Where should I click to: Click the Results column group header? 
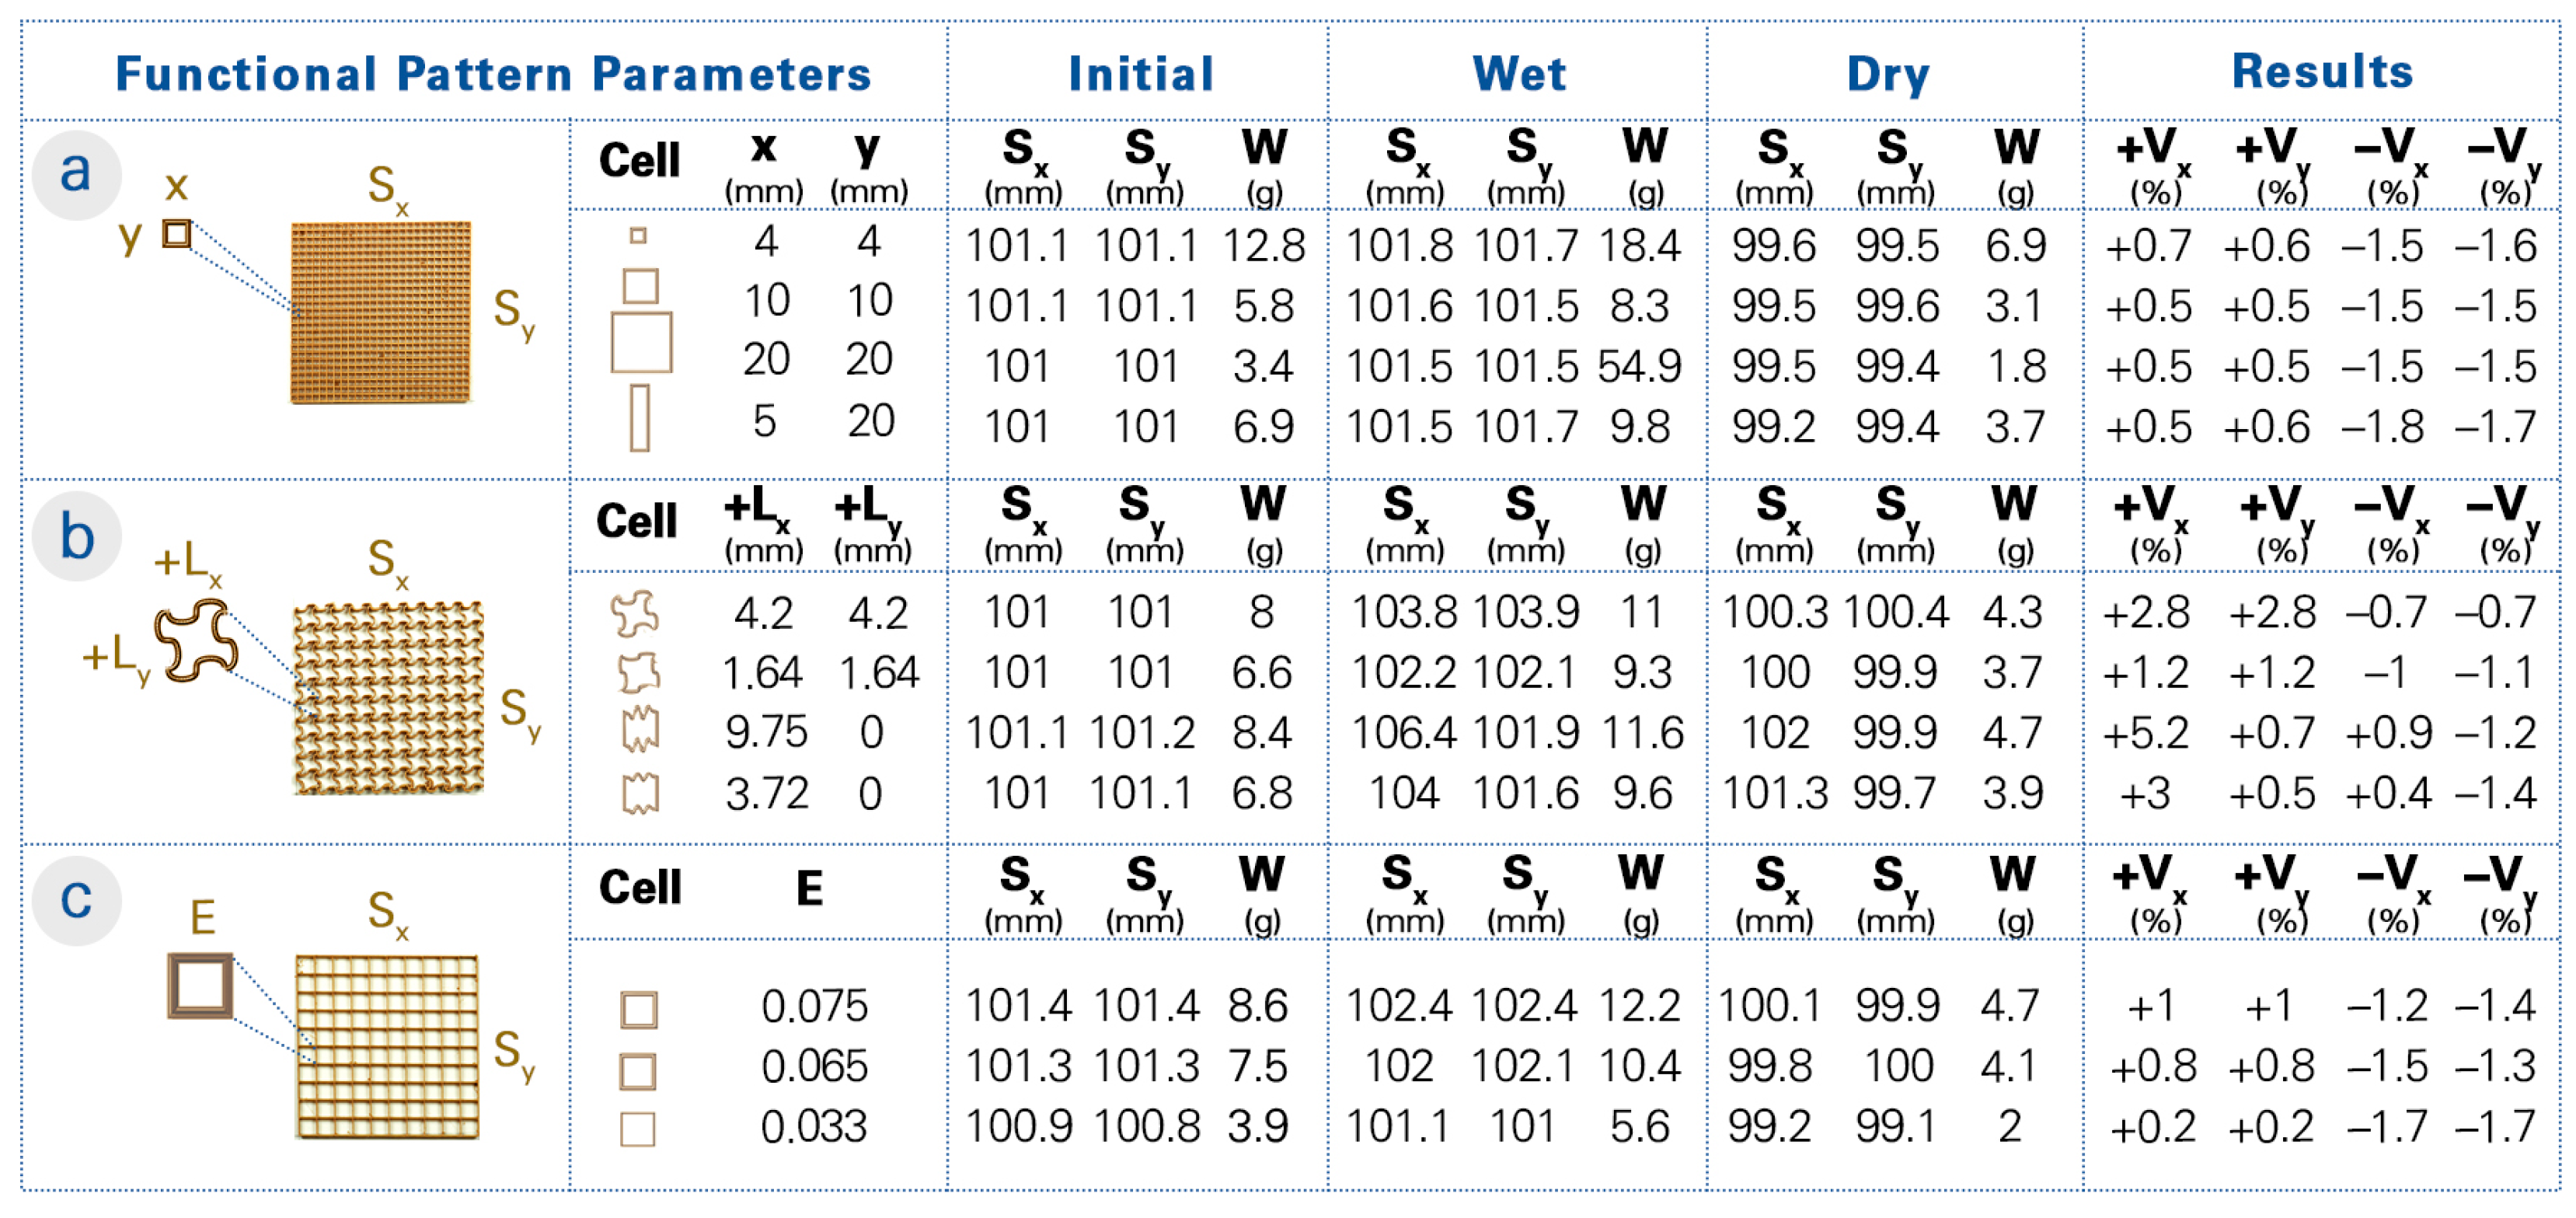[x=2322, y=71]
